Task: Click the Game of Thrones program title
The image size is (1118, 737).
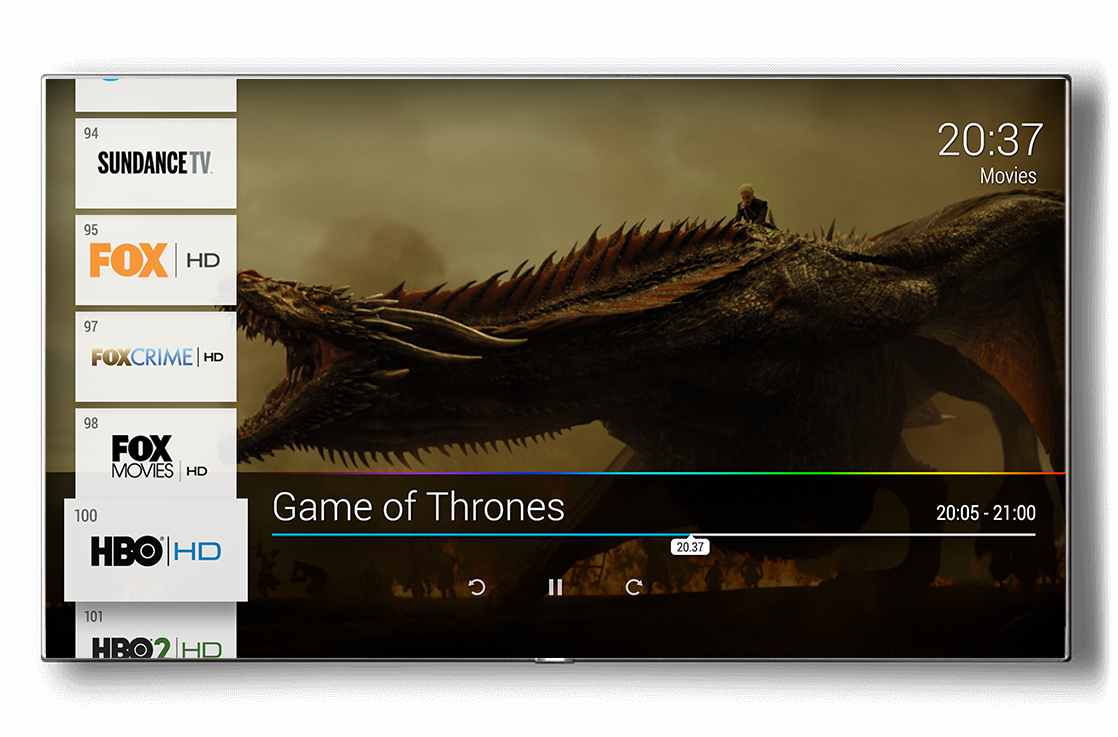Action: [419, 507]
